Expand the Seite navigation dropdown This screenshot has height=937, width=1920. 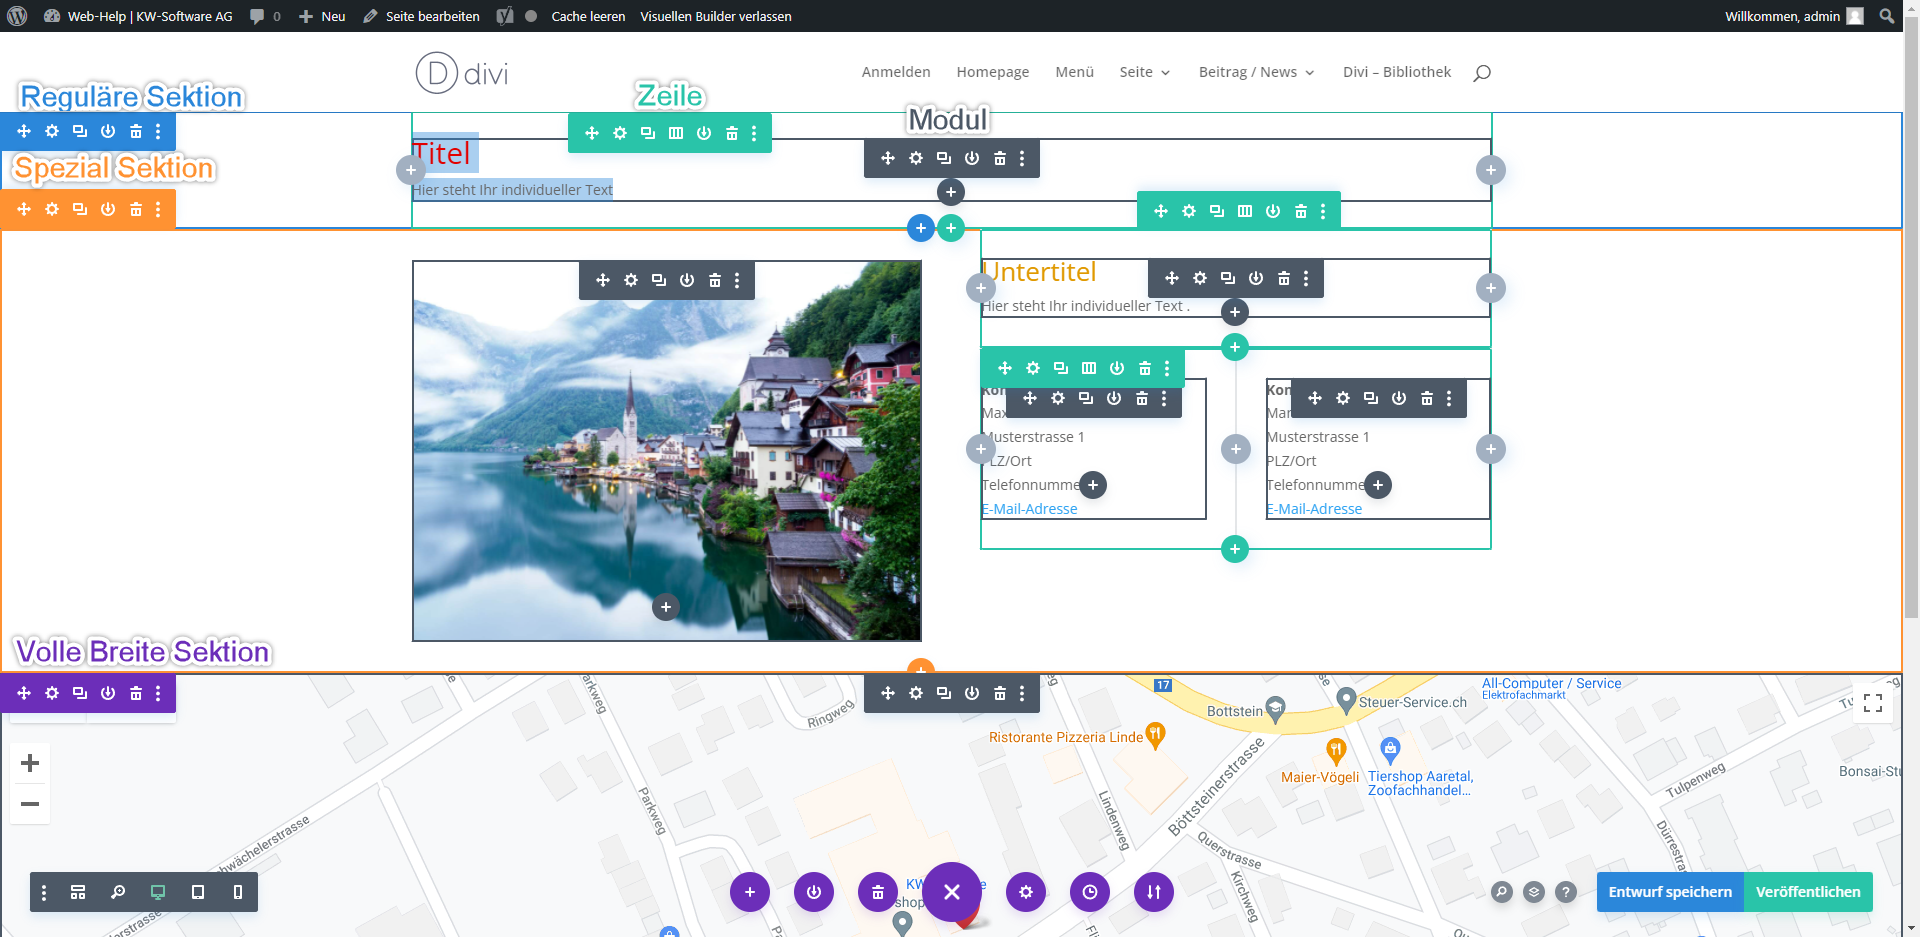[1144, 72]
